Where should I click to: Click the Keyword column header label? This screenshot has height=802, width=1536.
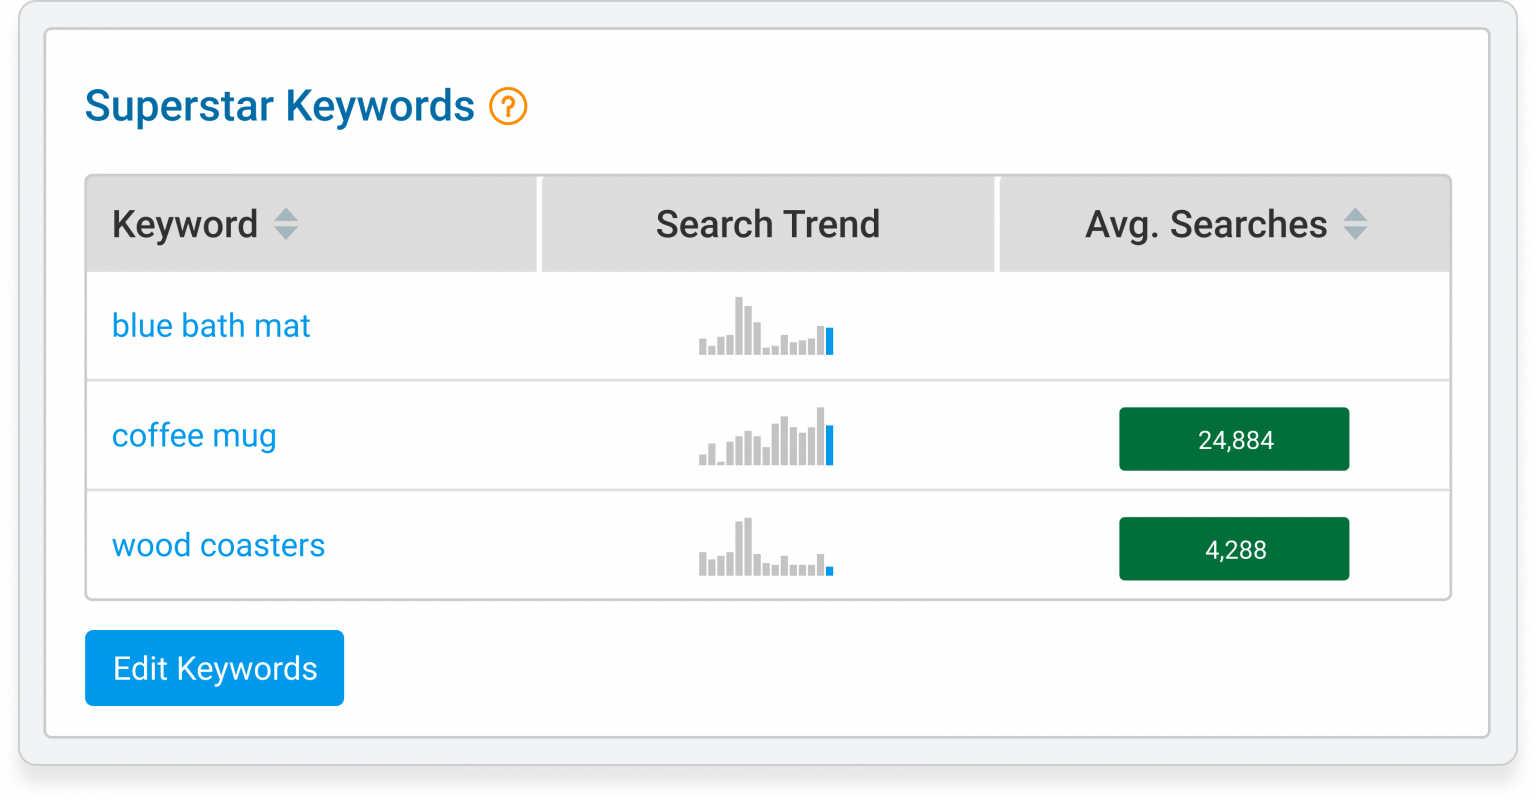185,225
